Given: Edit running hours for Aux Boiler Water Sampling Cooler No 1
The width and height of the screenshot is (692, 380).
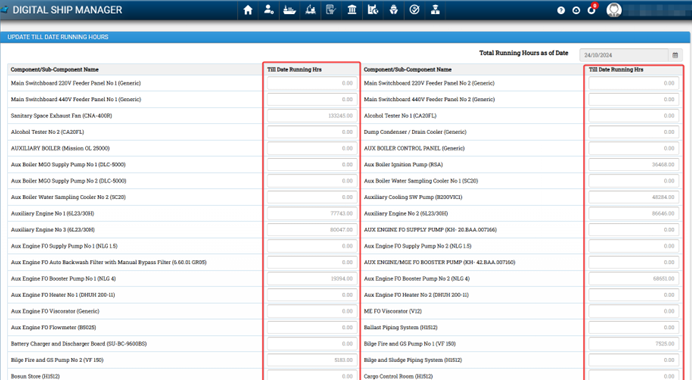Looking at the screenshot, I should 634,181.
